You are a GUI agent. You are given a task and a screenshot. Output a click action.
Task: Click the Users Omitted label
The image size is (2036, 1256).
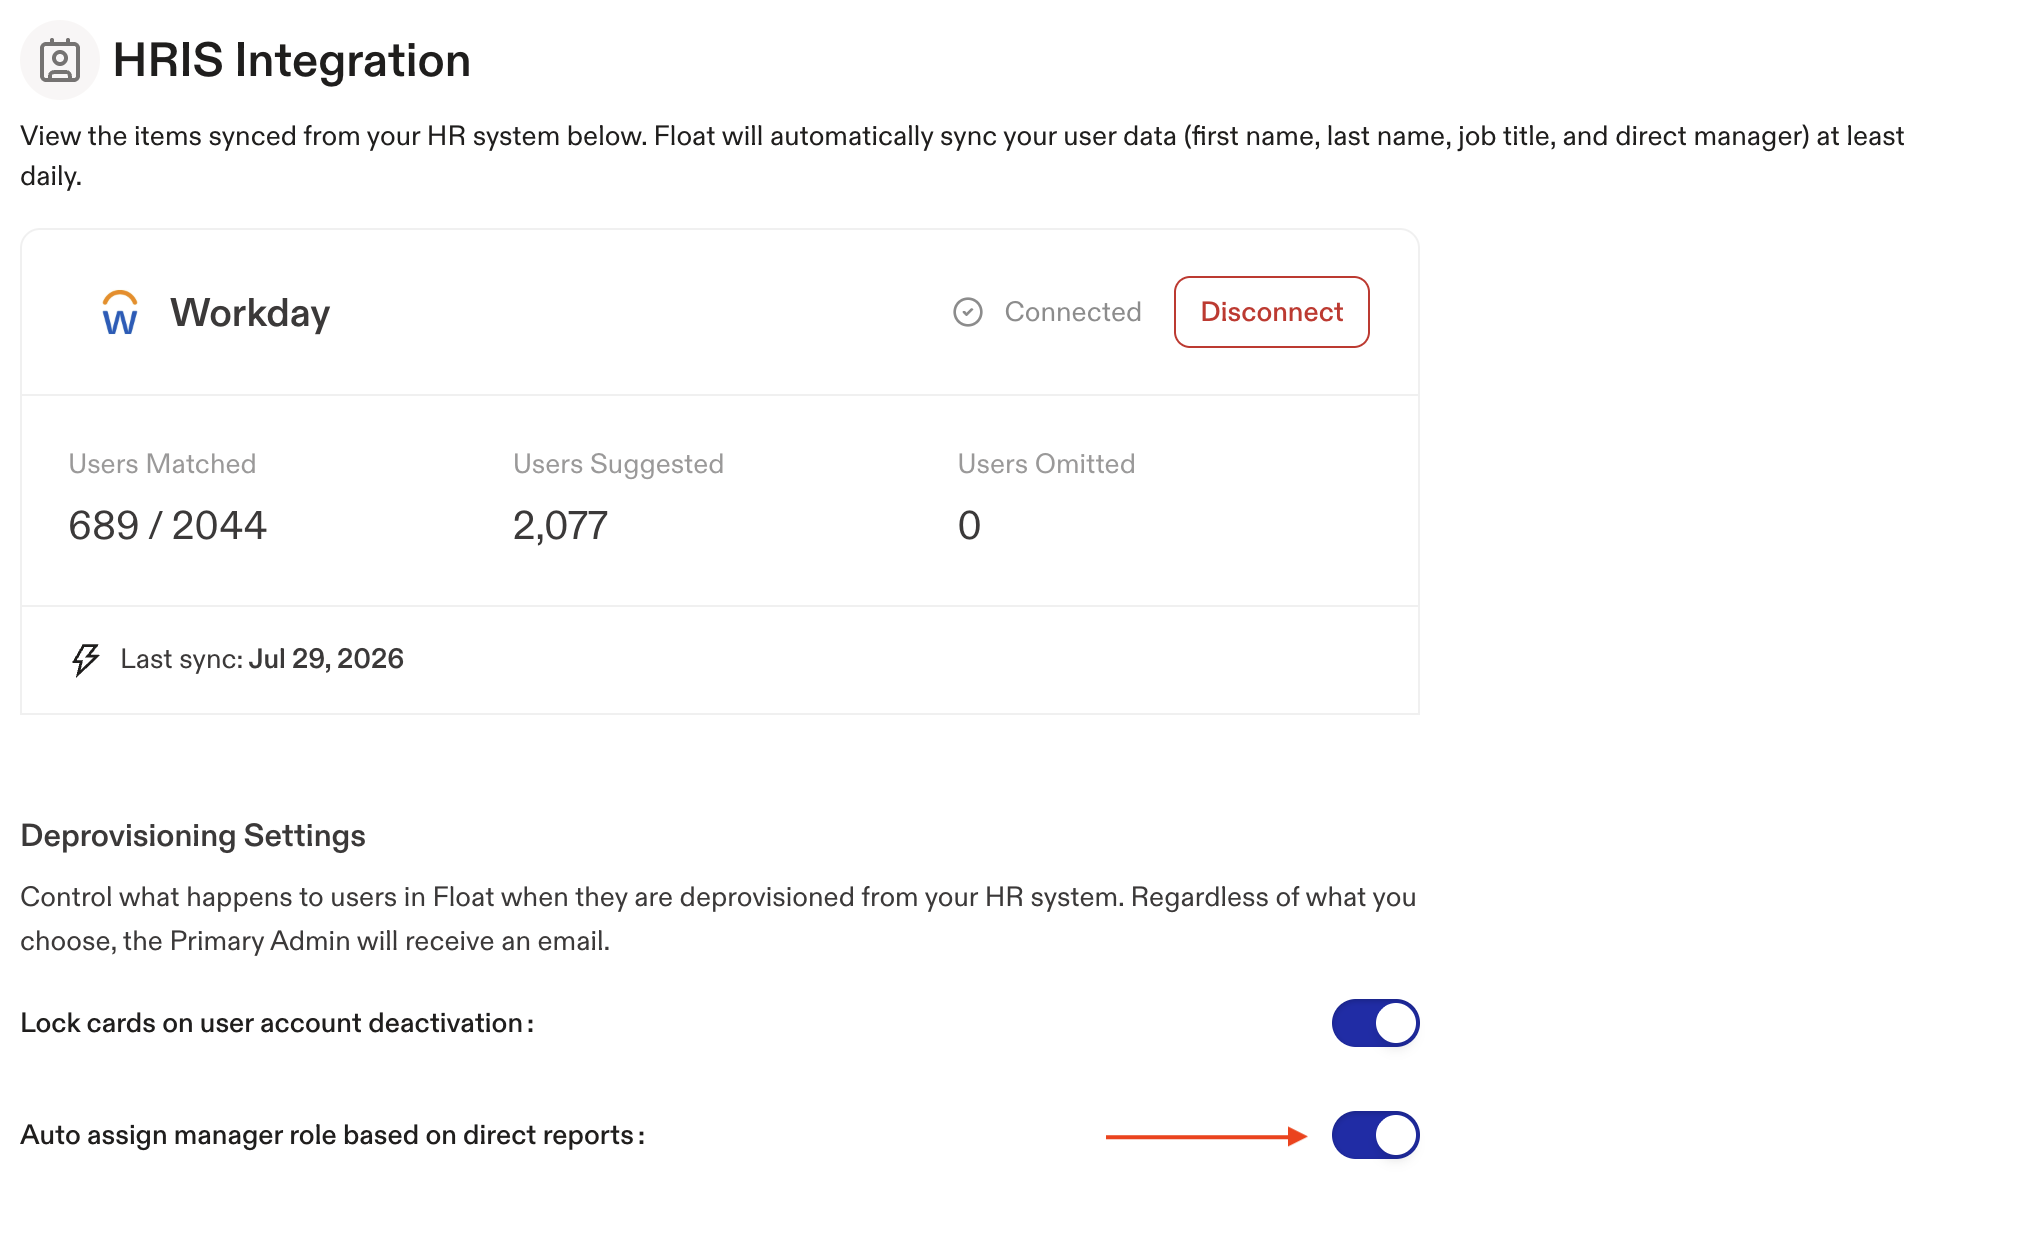tap(1046, 464)
